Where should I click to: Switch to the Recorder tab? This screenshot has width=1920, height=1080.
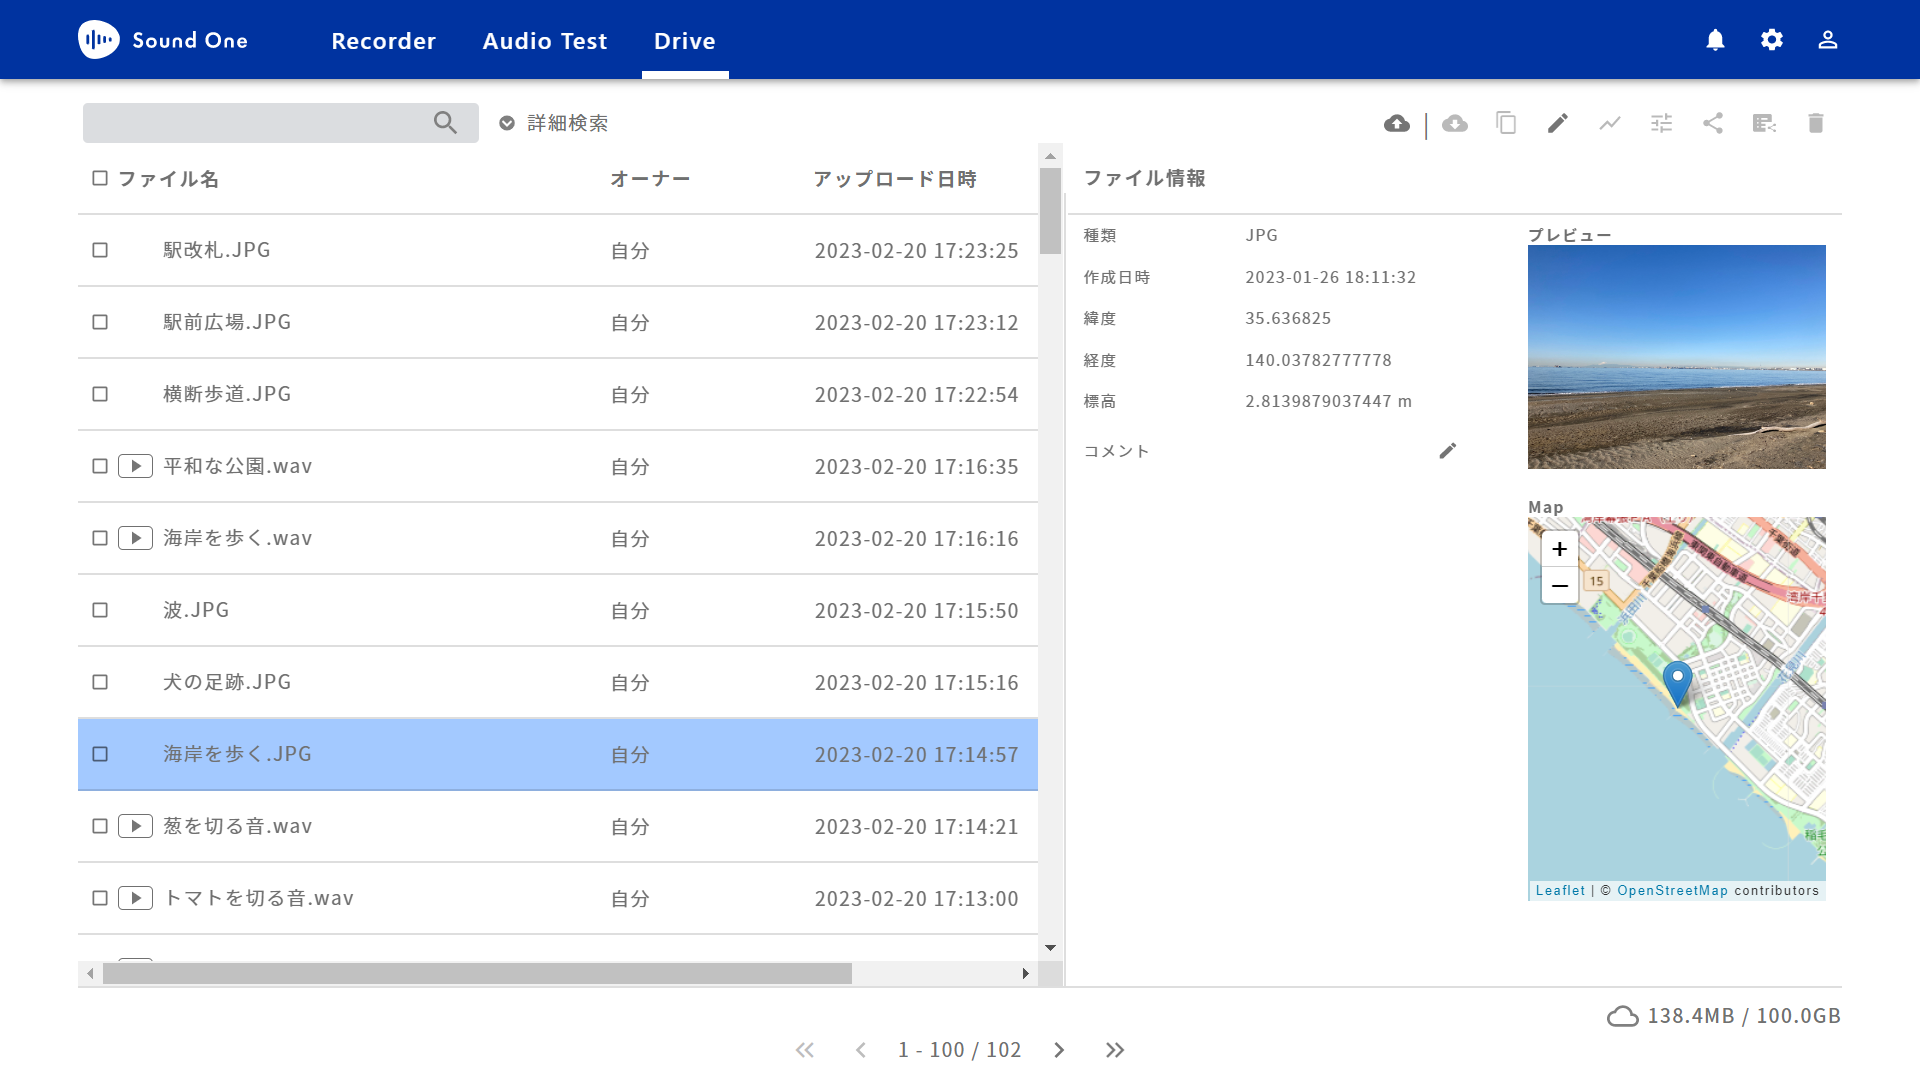pyautogui.click(x=384, y=41)
